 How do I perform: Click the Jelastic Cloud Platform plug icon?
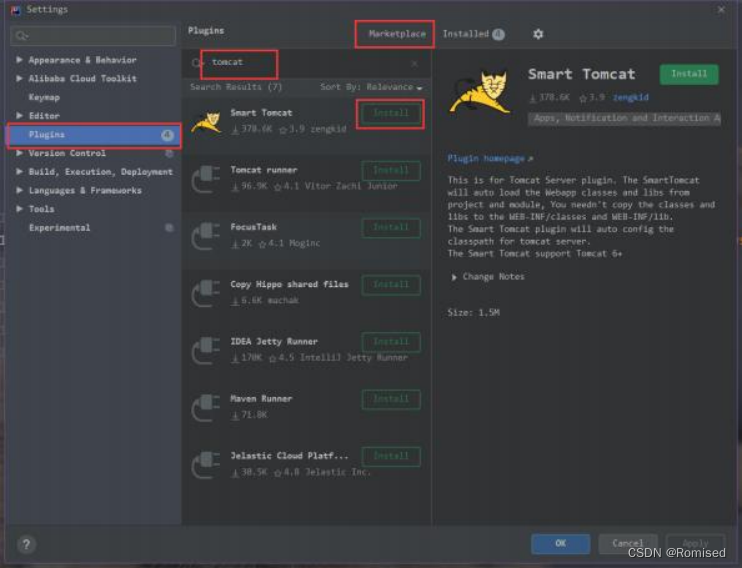pos(206,465)
